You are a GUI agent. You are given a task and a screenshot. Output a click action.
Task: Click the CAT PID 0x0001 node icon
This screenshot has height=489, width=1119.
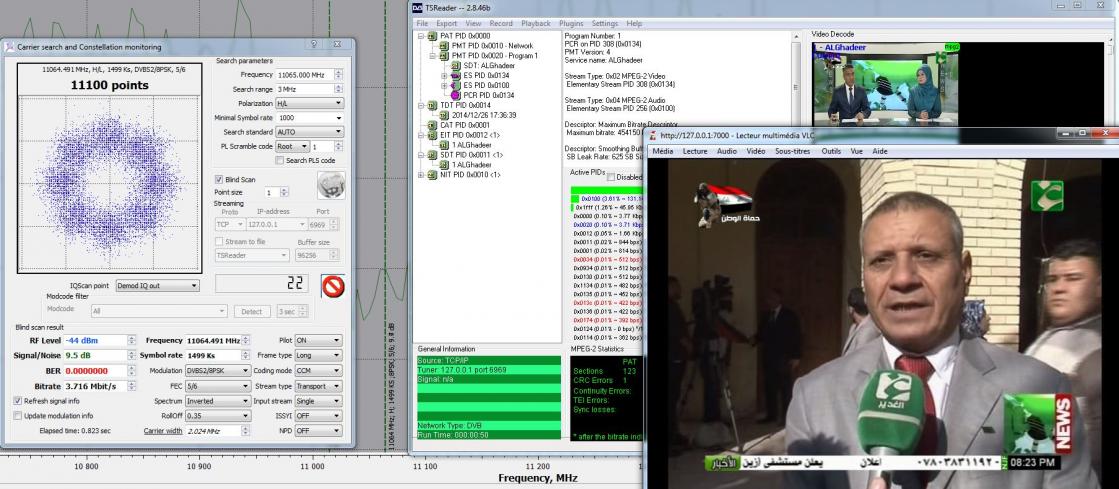[433, 125]
